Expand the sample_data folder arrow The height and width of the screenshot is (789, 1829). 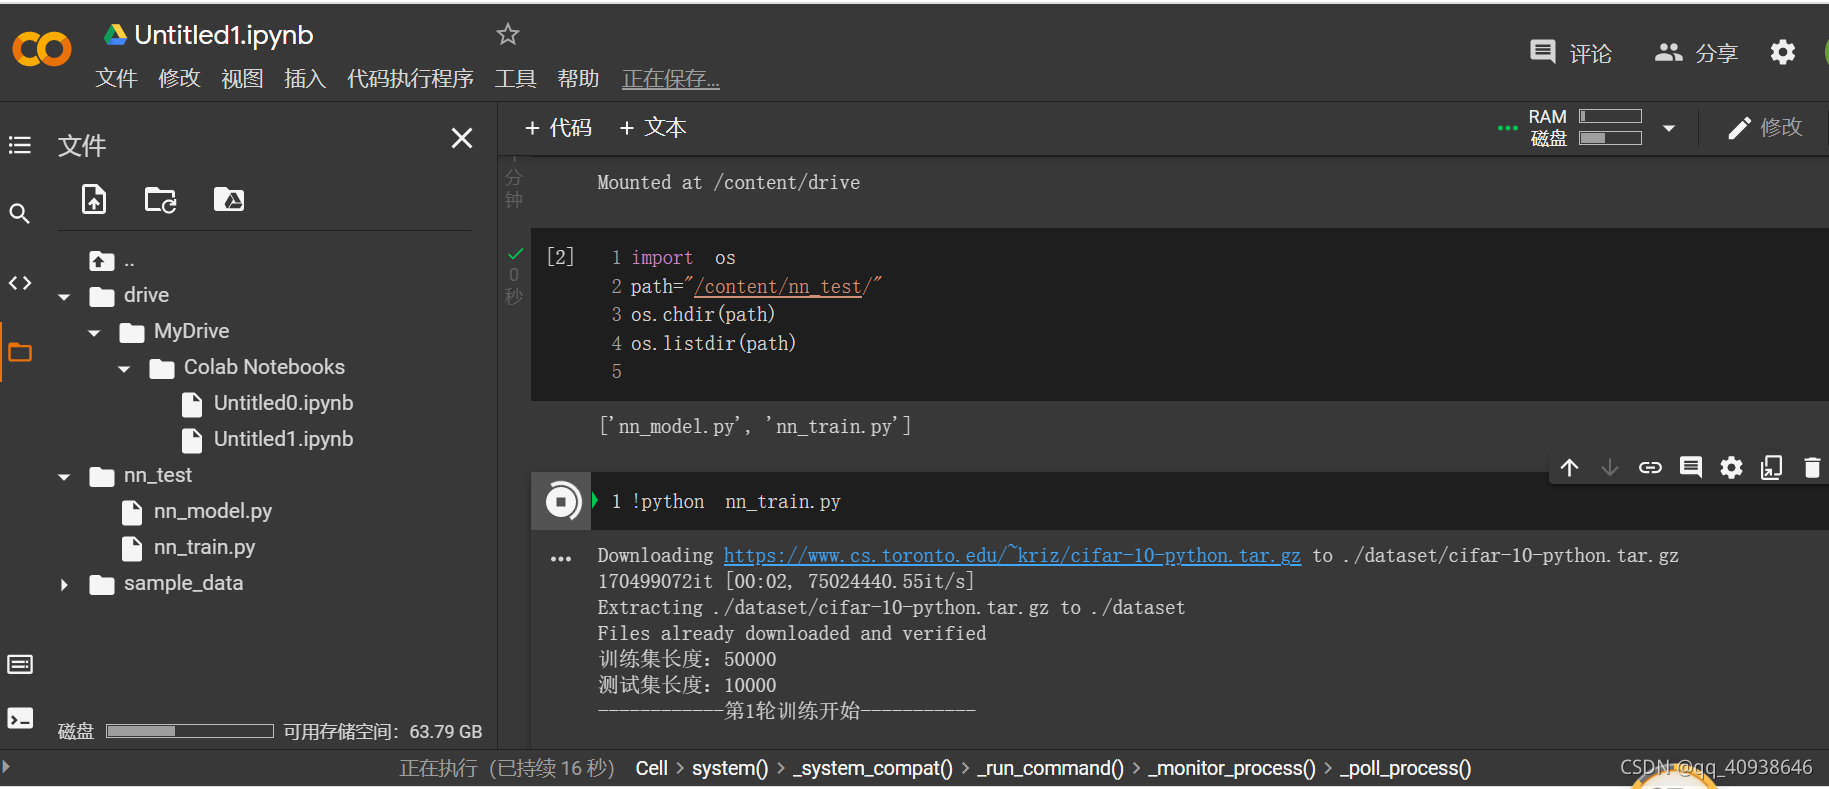pos(64,585)
